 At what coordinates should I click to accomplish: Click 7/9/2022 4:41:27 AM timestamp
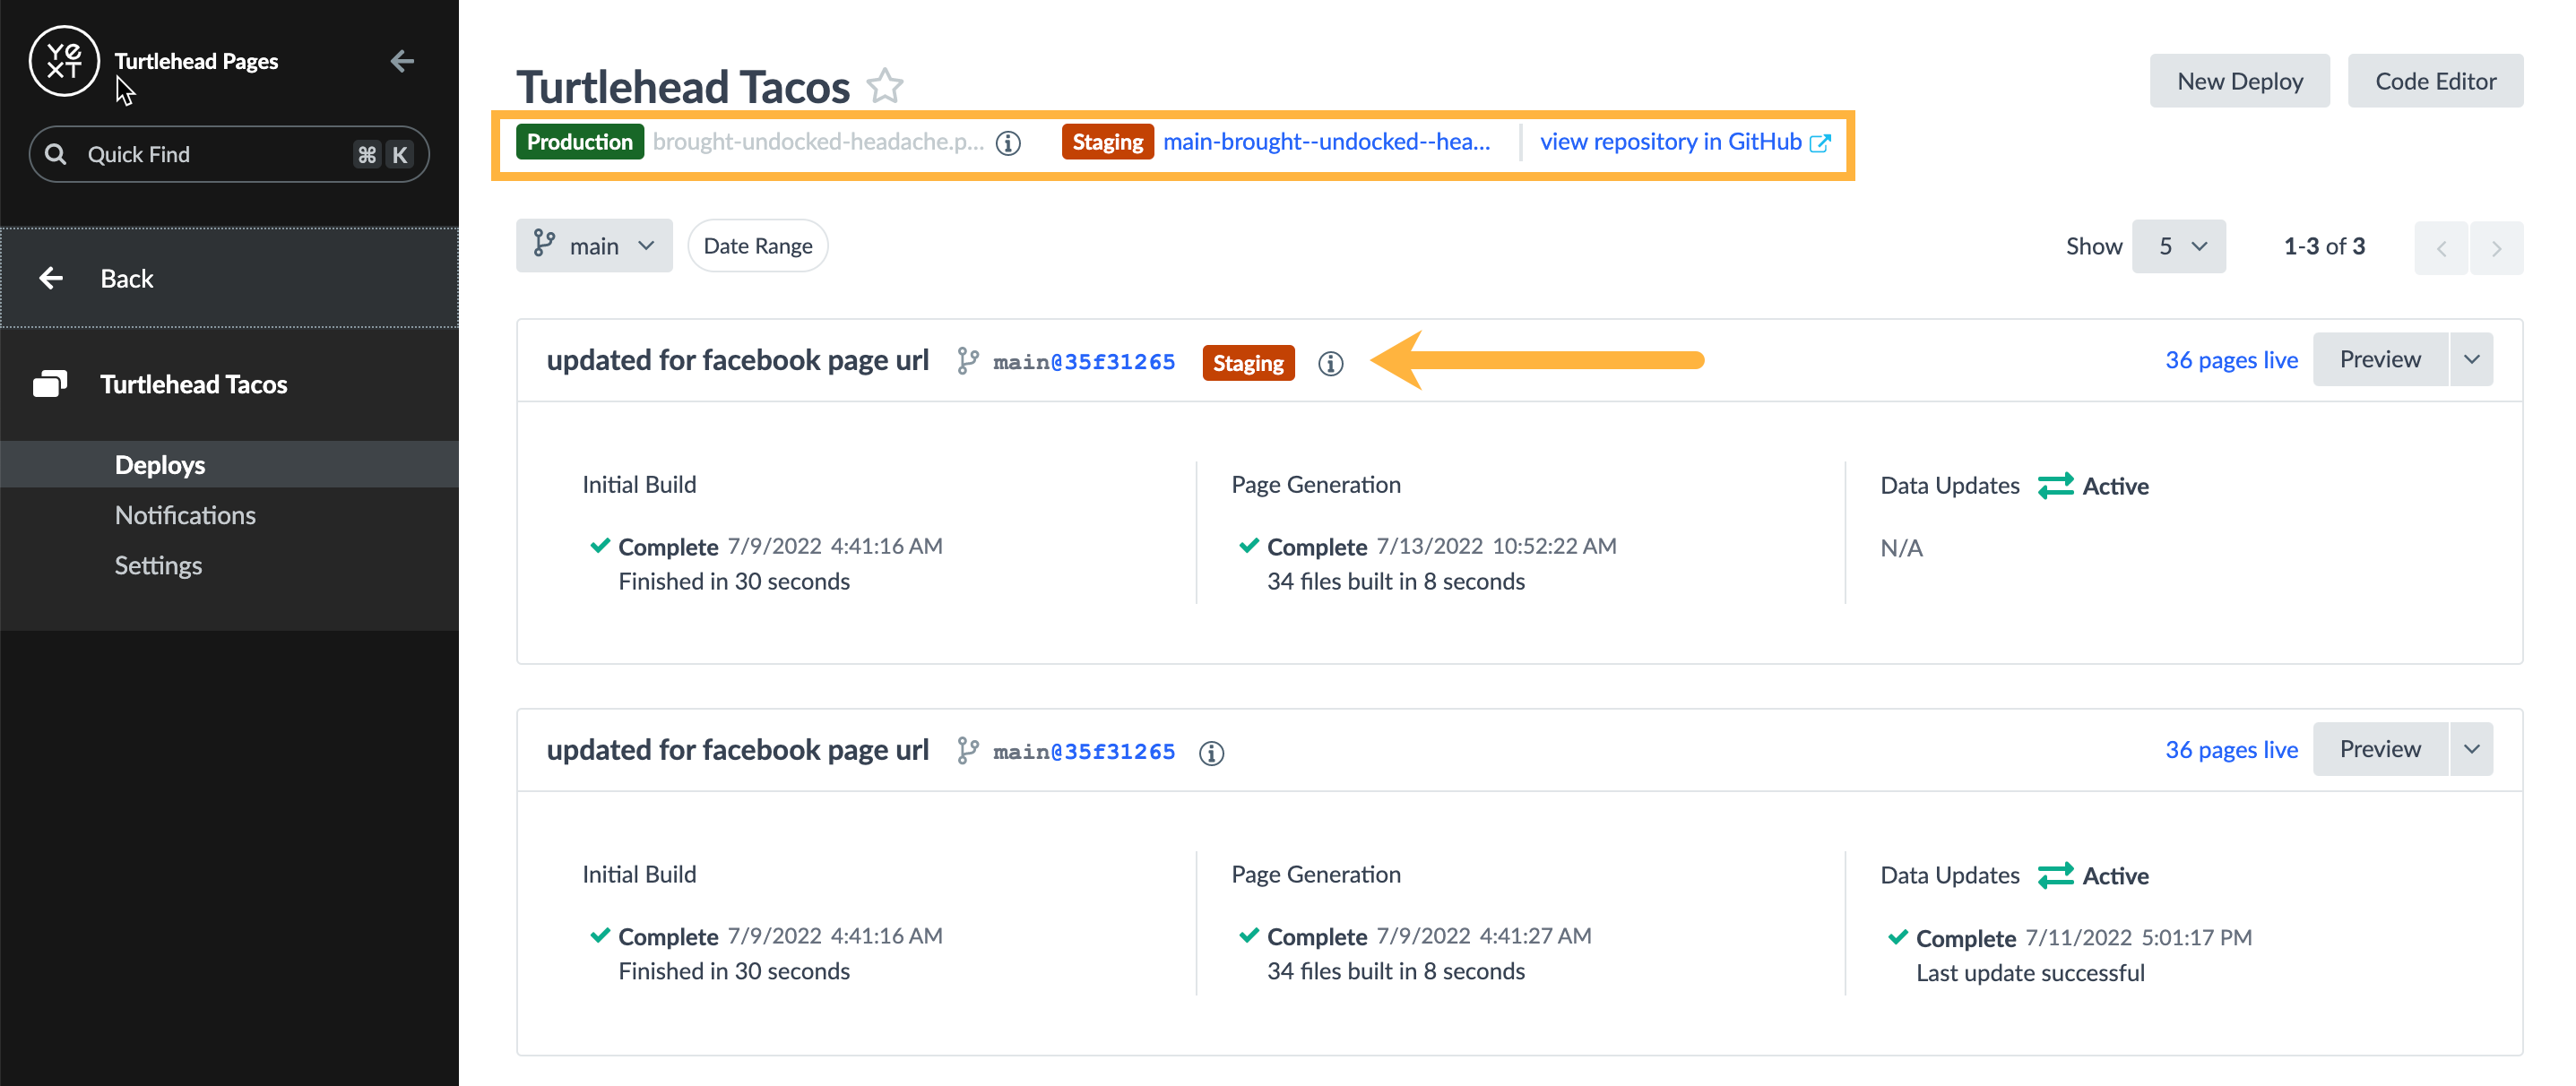[1483, 936]
